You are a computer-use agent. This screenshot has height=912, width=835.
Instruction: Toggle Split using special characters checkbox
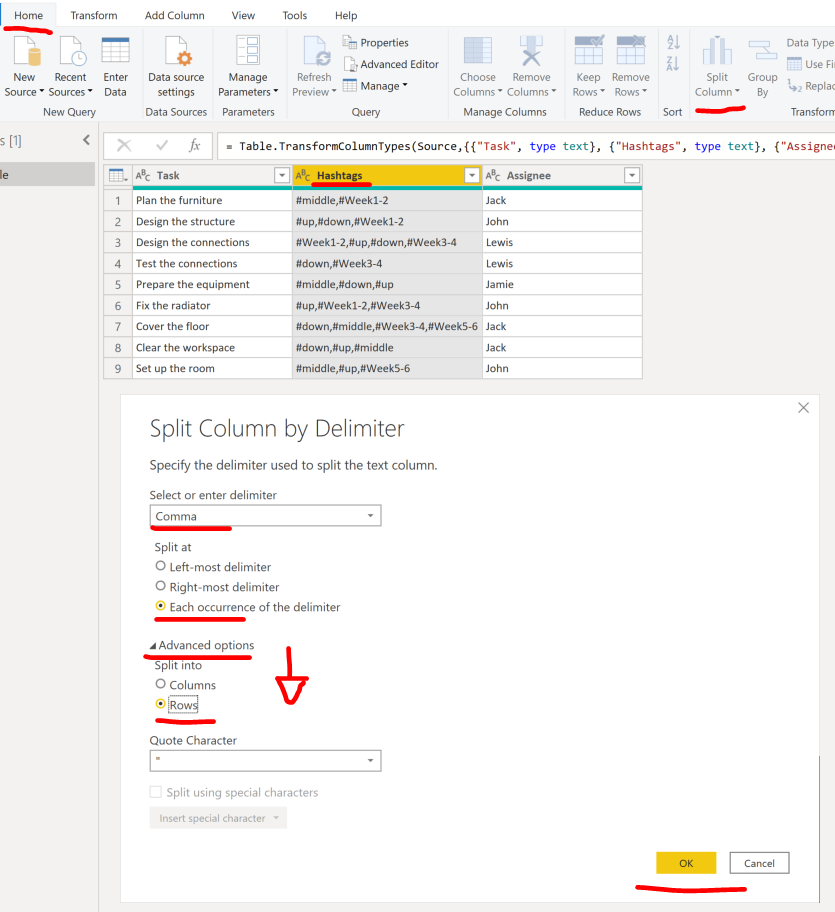point(156,792)
